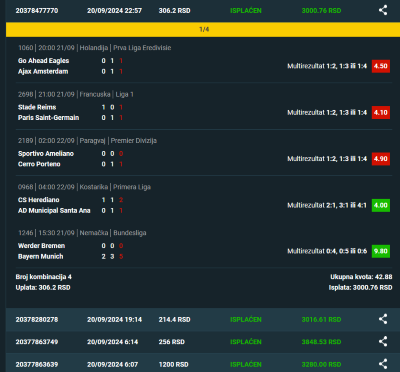Viewport: 400px width, 372px height.
Task: Click stake amount 1200 RSD
Action: click(174, 364)
